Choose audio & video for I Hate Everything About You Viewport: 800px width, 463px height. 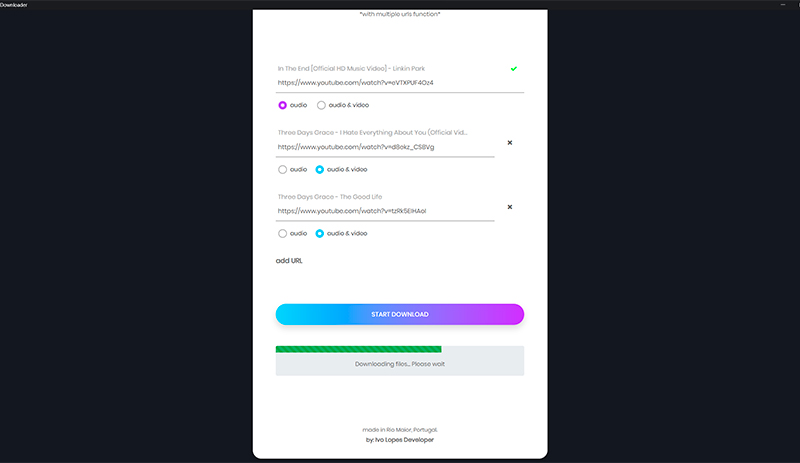[319, 169]
